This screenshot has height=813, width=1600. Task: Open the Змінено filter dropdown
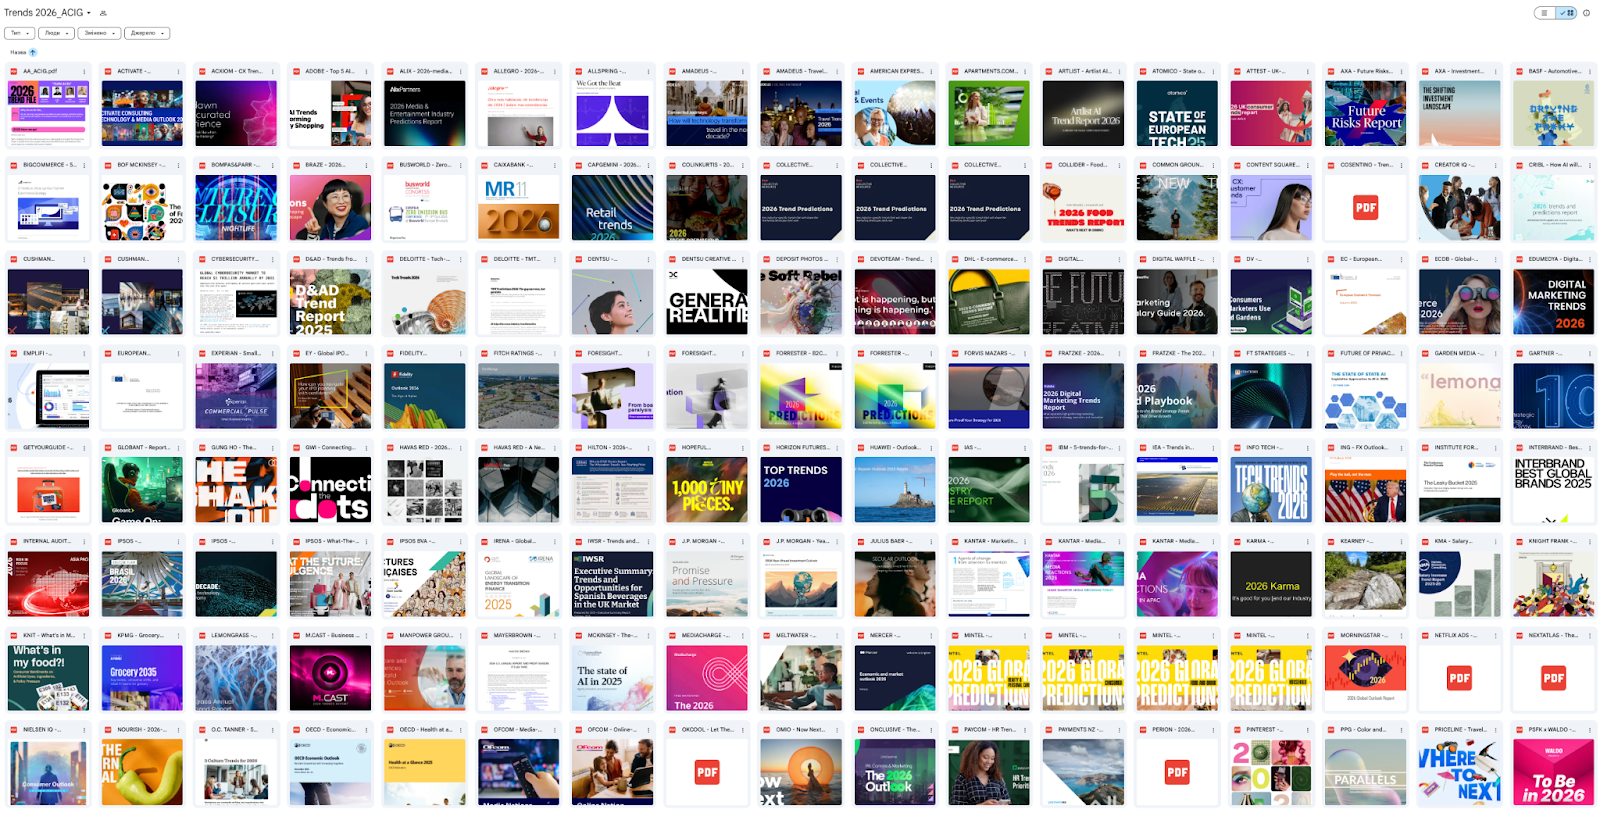[99, 33]
